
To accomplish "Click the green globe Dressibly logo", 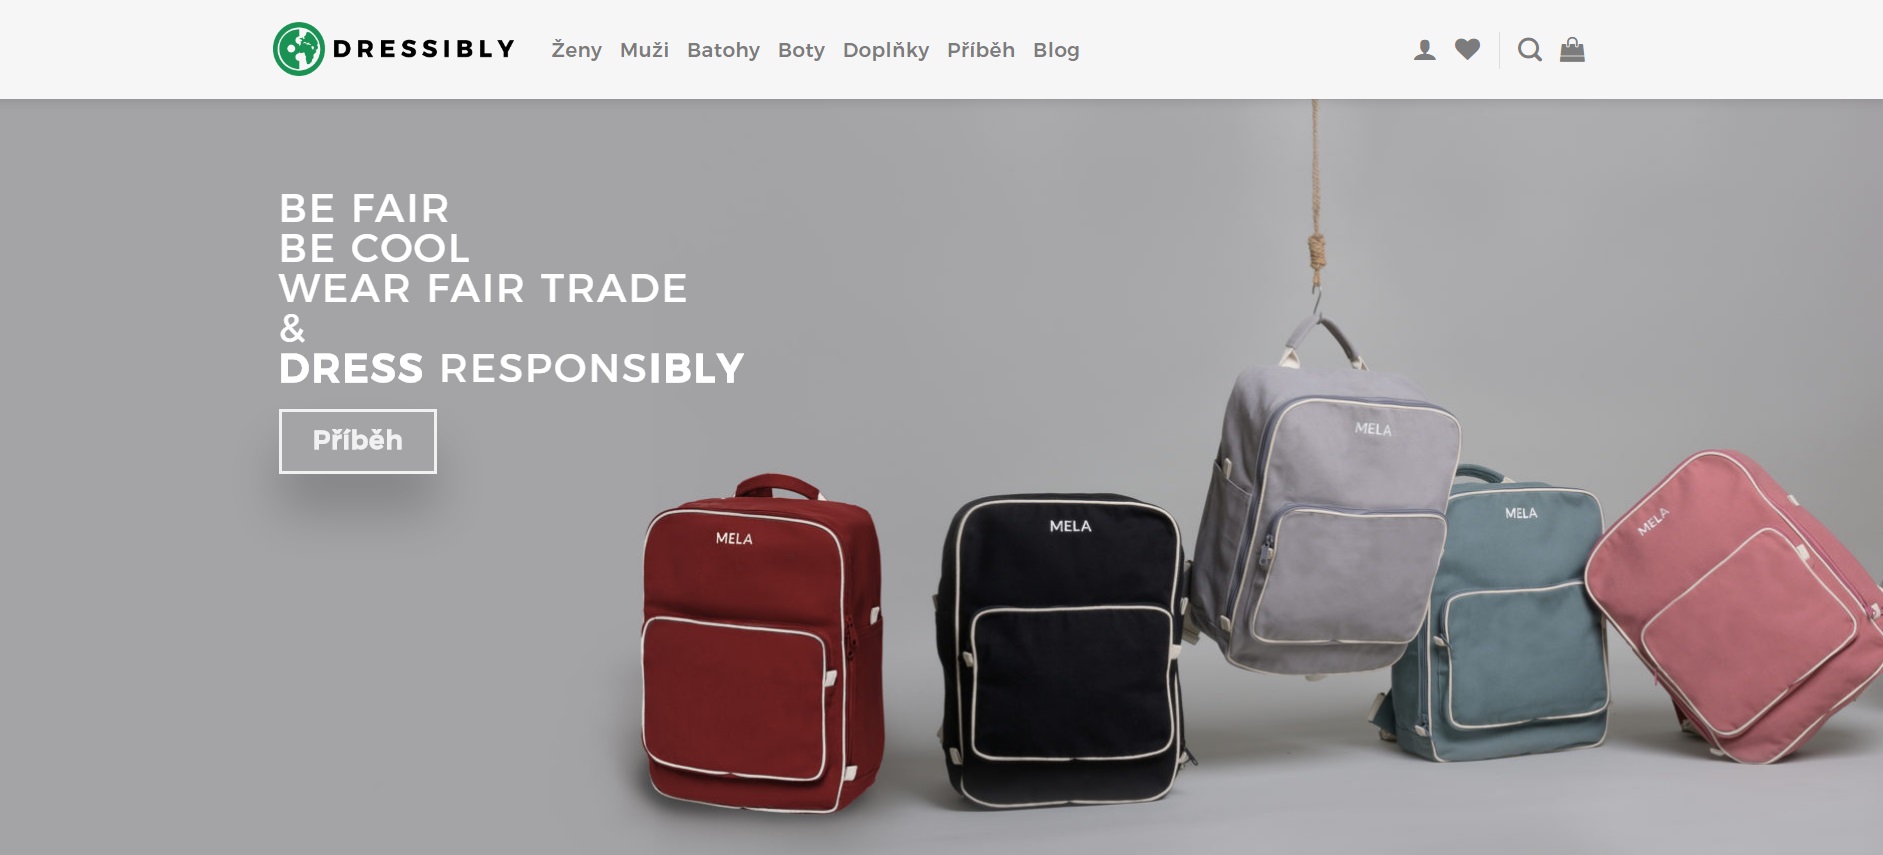I will pyautogui.click(x=298, y=49).
